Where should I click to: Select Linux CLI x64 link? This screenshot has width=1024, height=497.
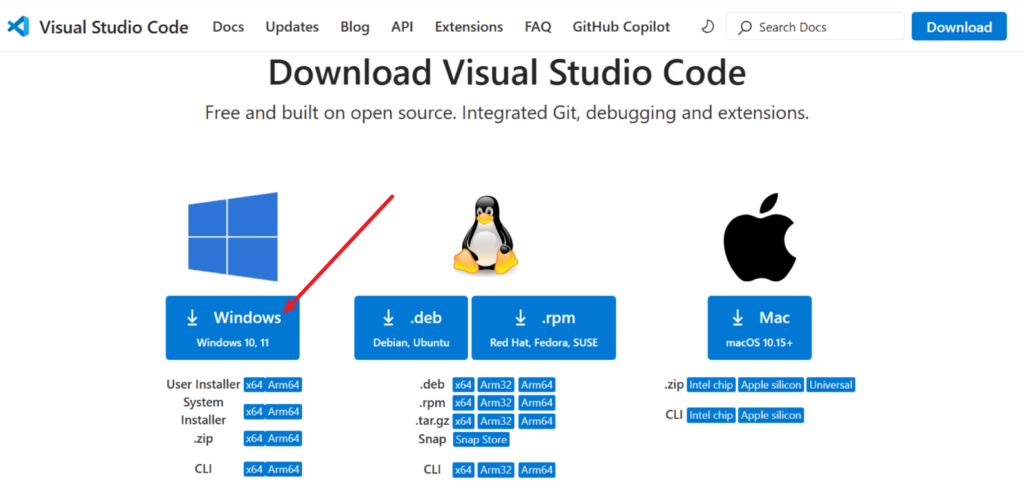pos(464,470)
